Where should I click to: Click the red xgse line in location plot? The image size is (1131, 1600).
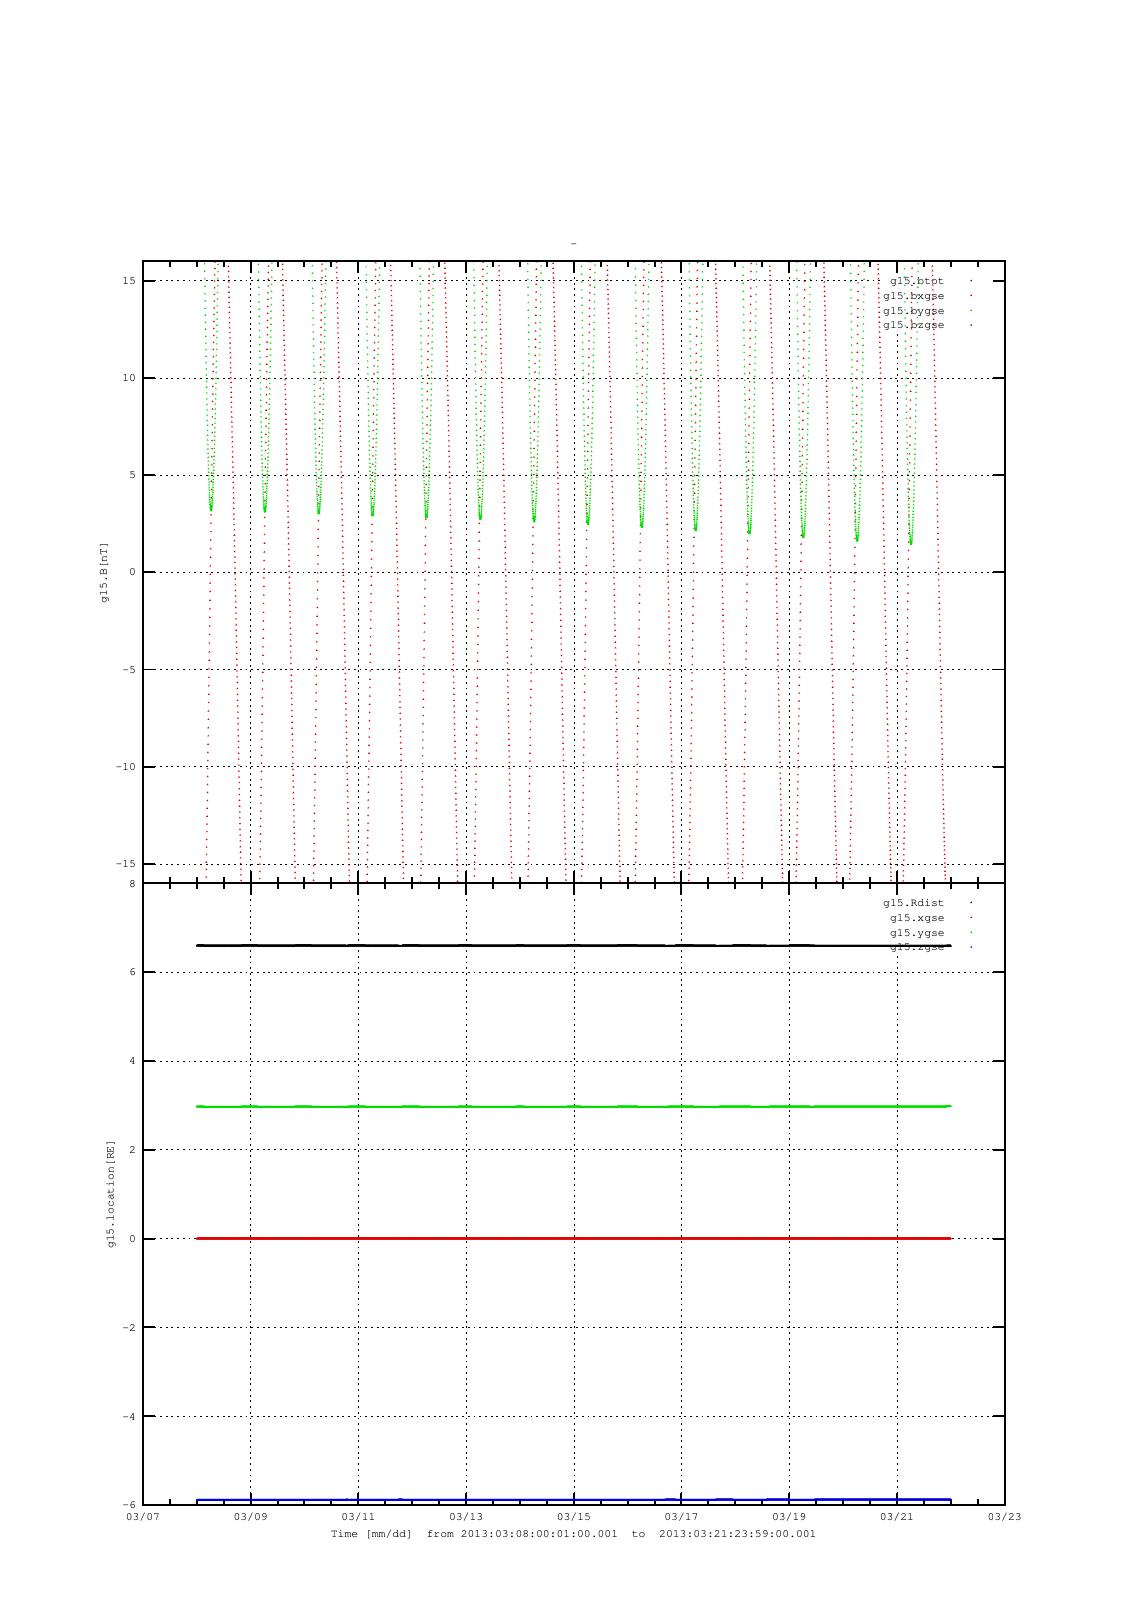573,1238
